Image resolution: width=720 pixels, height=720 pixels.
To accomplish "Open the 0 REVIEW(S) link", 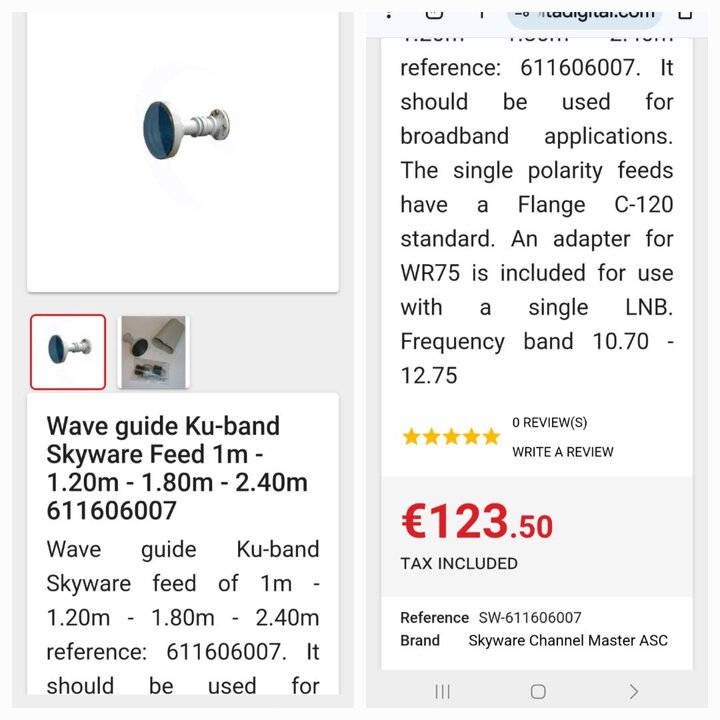I will [x=549, y=422].
